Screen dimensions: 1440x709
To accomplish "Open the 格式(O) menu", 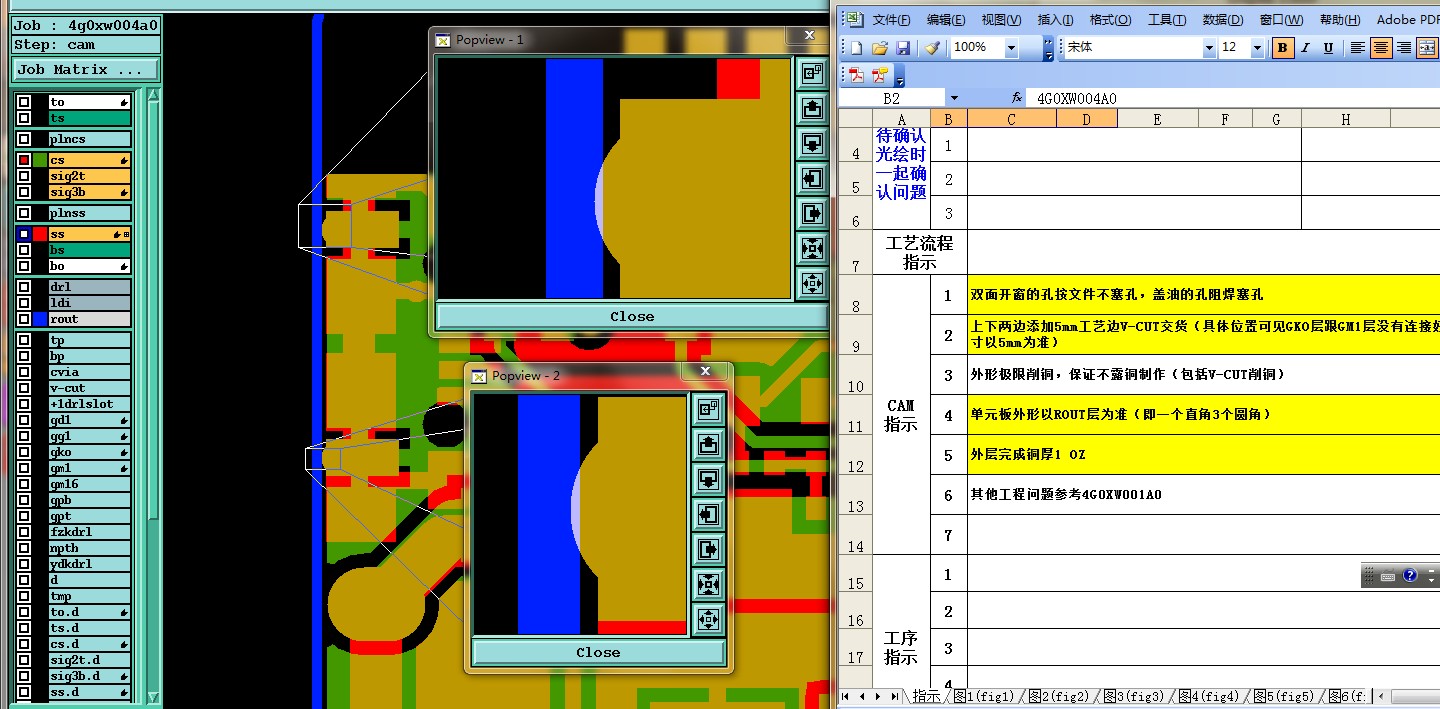I will (x=1110, y=20).
